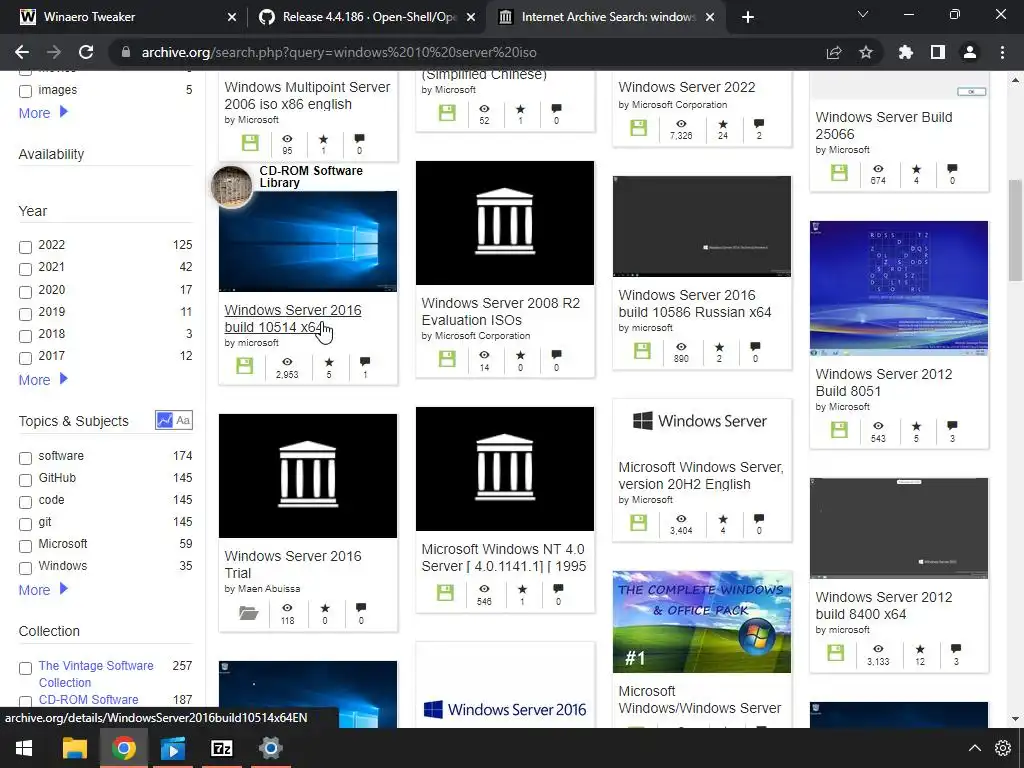The height and width of the screenshot is (768, 1024).
Task: Show hidden system tray icons
Action: click(x=974, y=748)
